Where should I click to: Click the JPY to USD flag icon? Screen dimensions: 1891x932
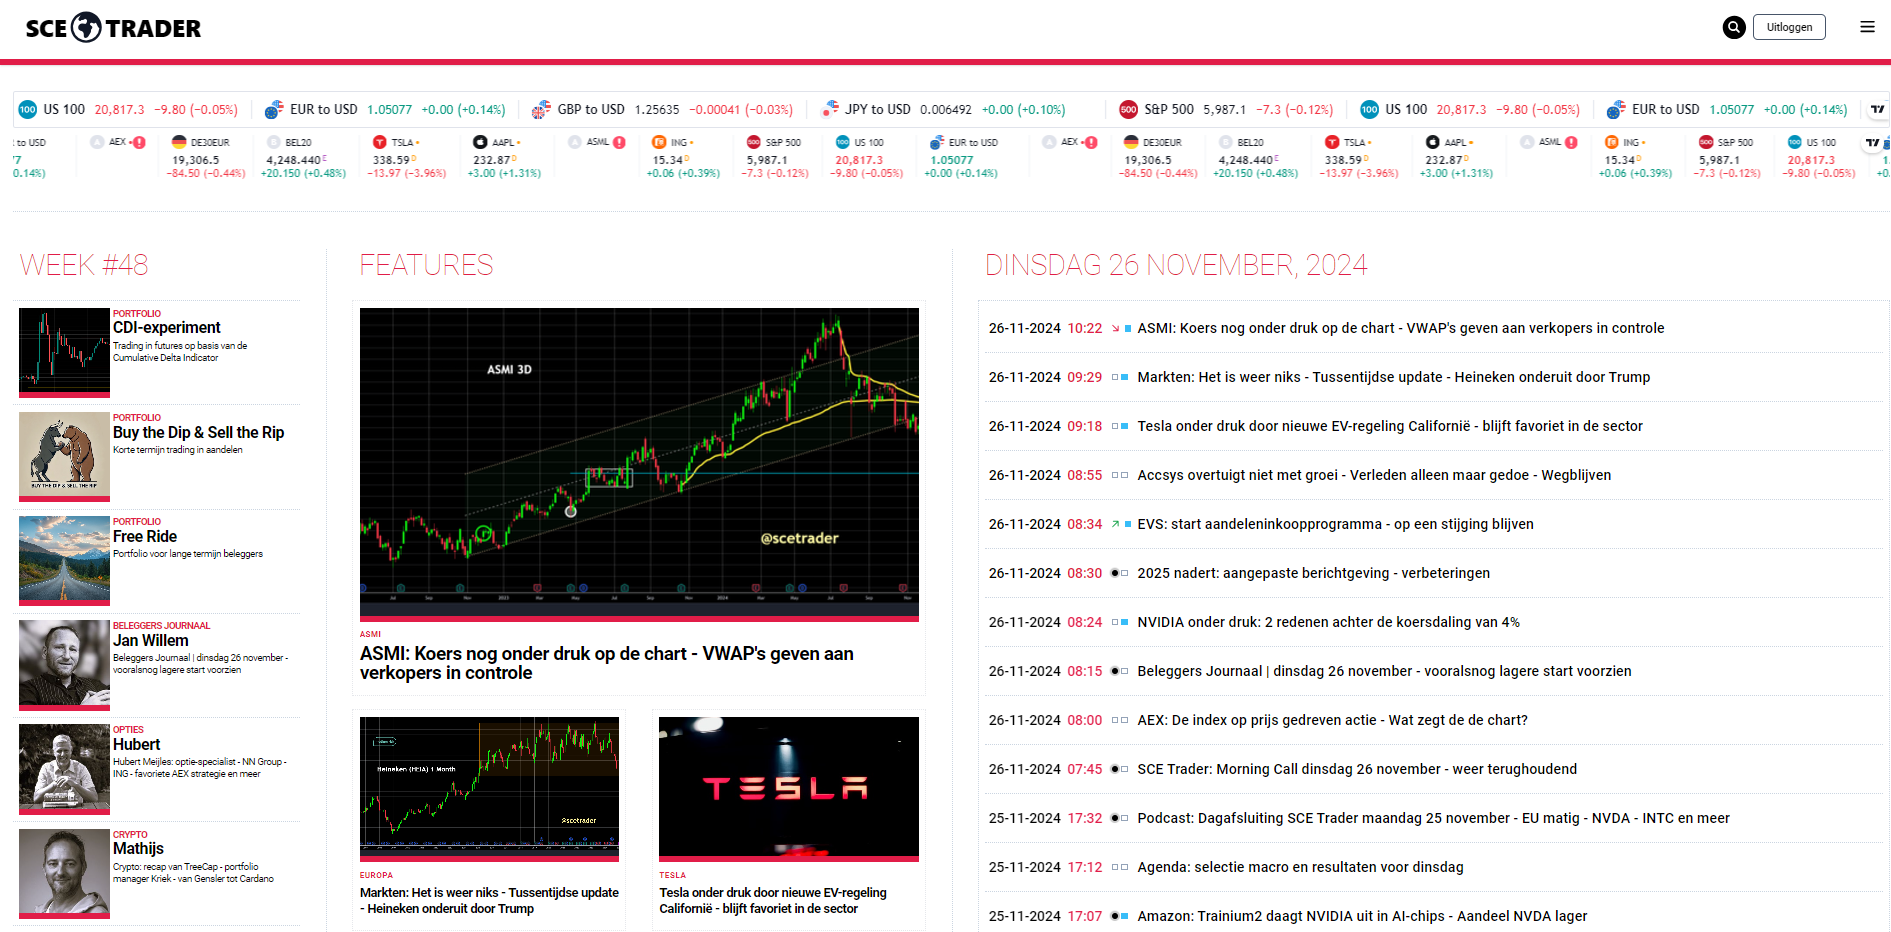pyautogui.click(x=829, y=110)
